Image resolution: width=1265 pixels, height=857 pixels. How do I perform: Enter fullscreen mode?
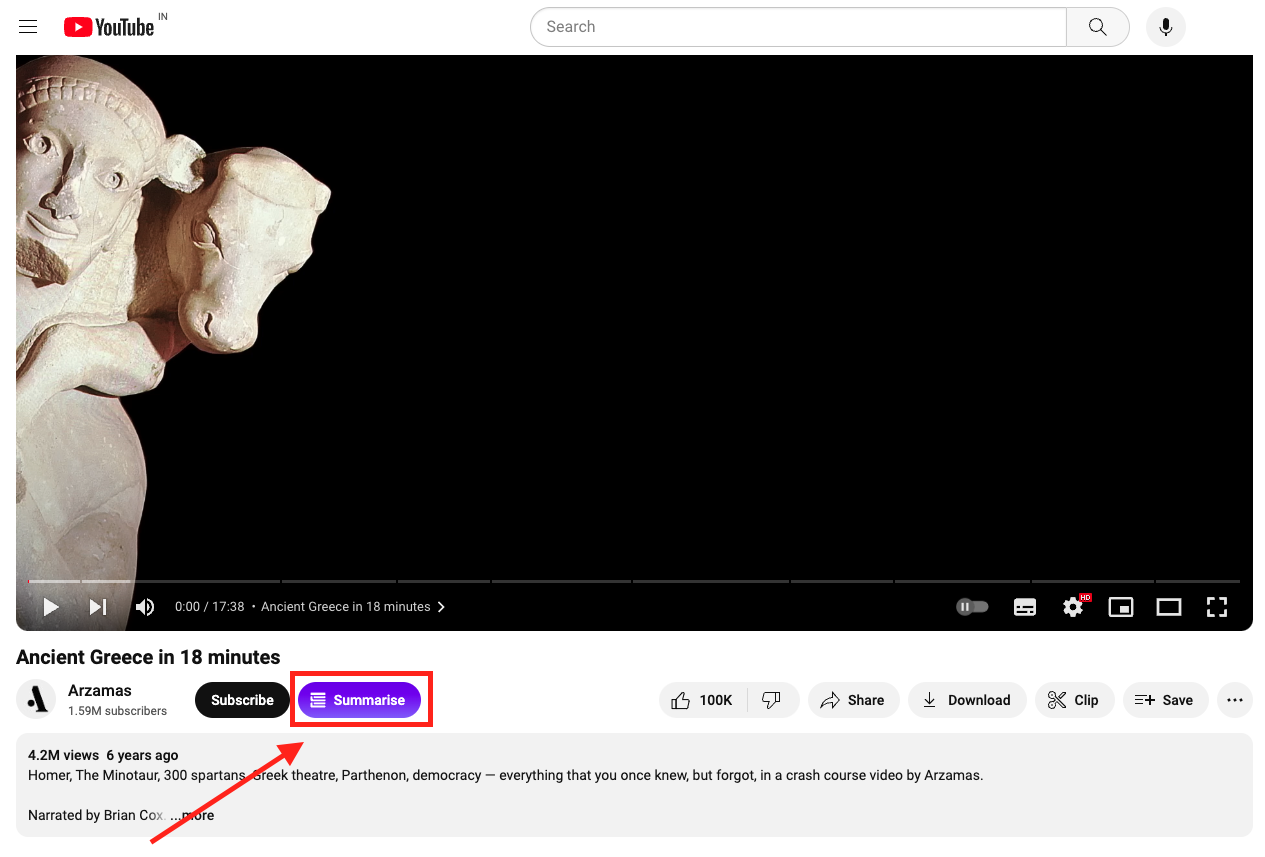pyautogui.click(x=1216, y=607)
